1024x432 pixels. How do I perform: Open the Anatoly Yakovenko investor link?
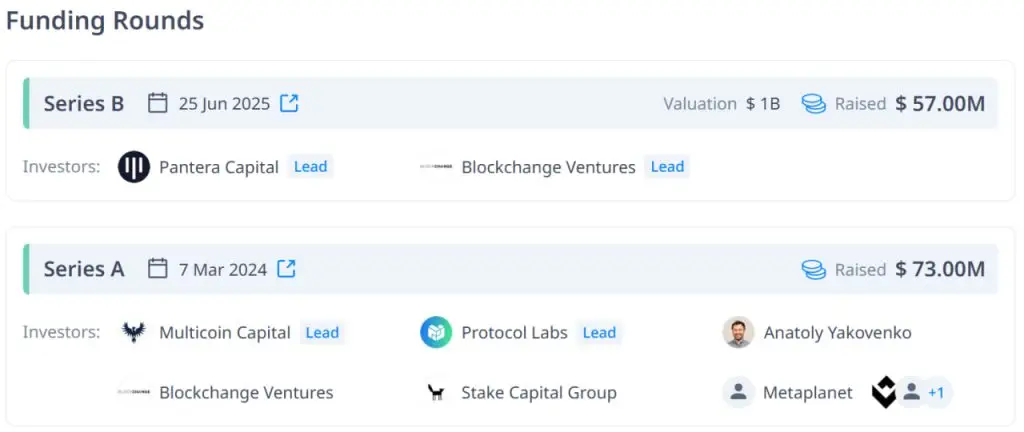pos(837,333)
